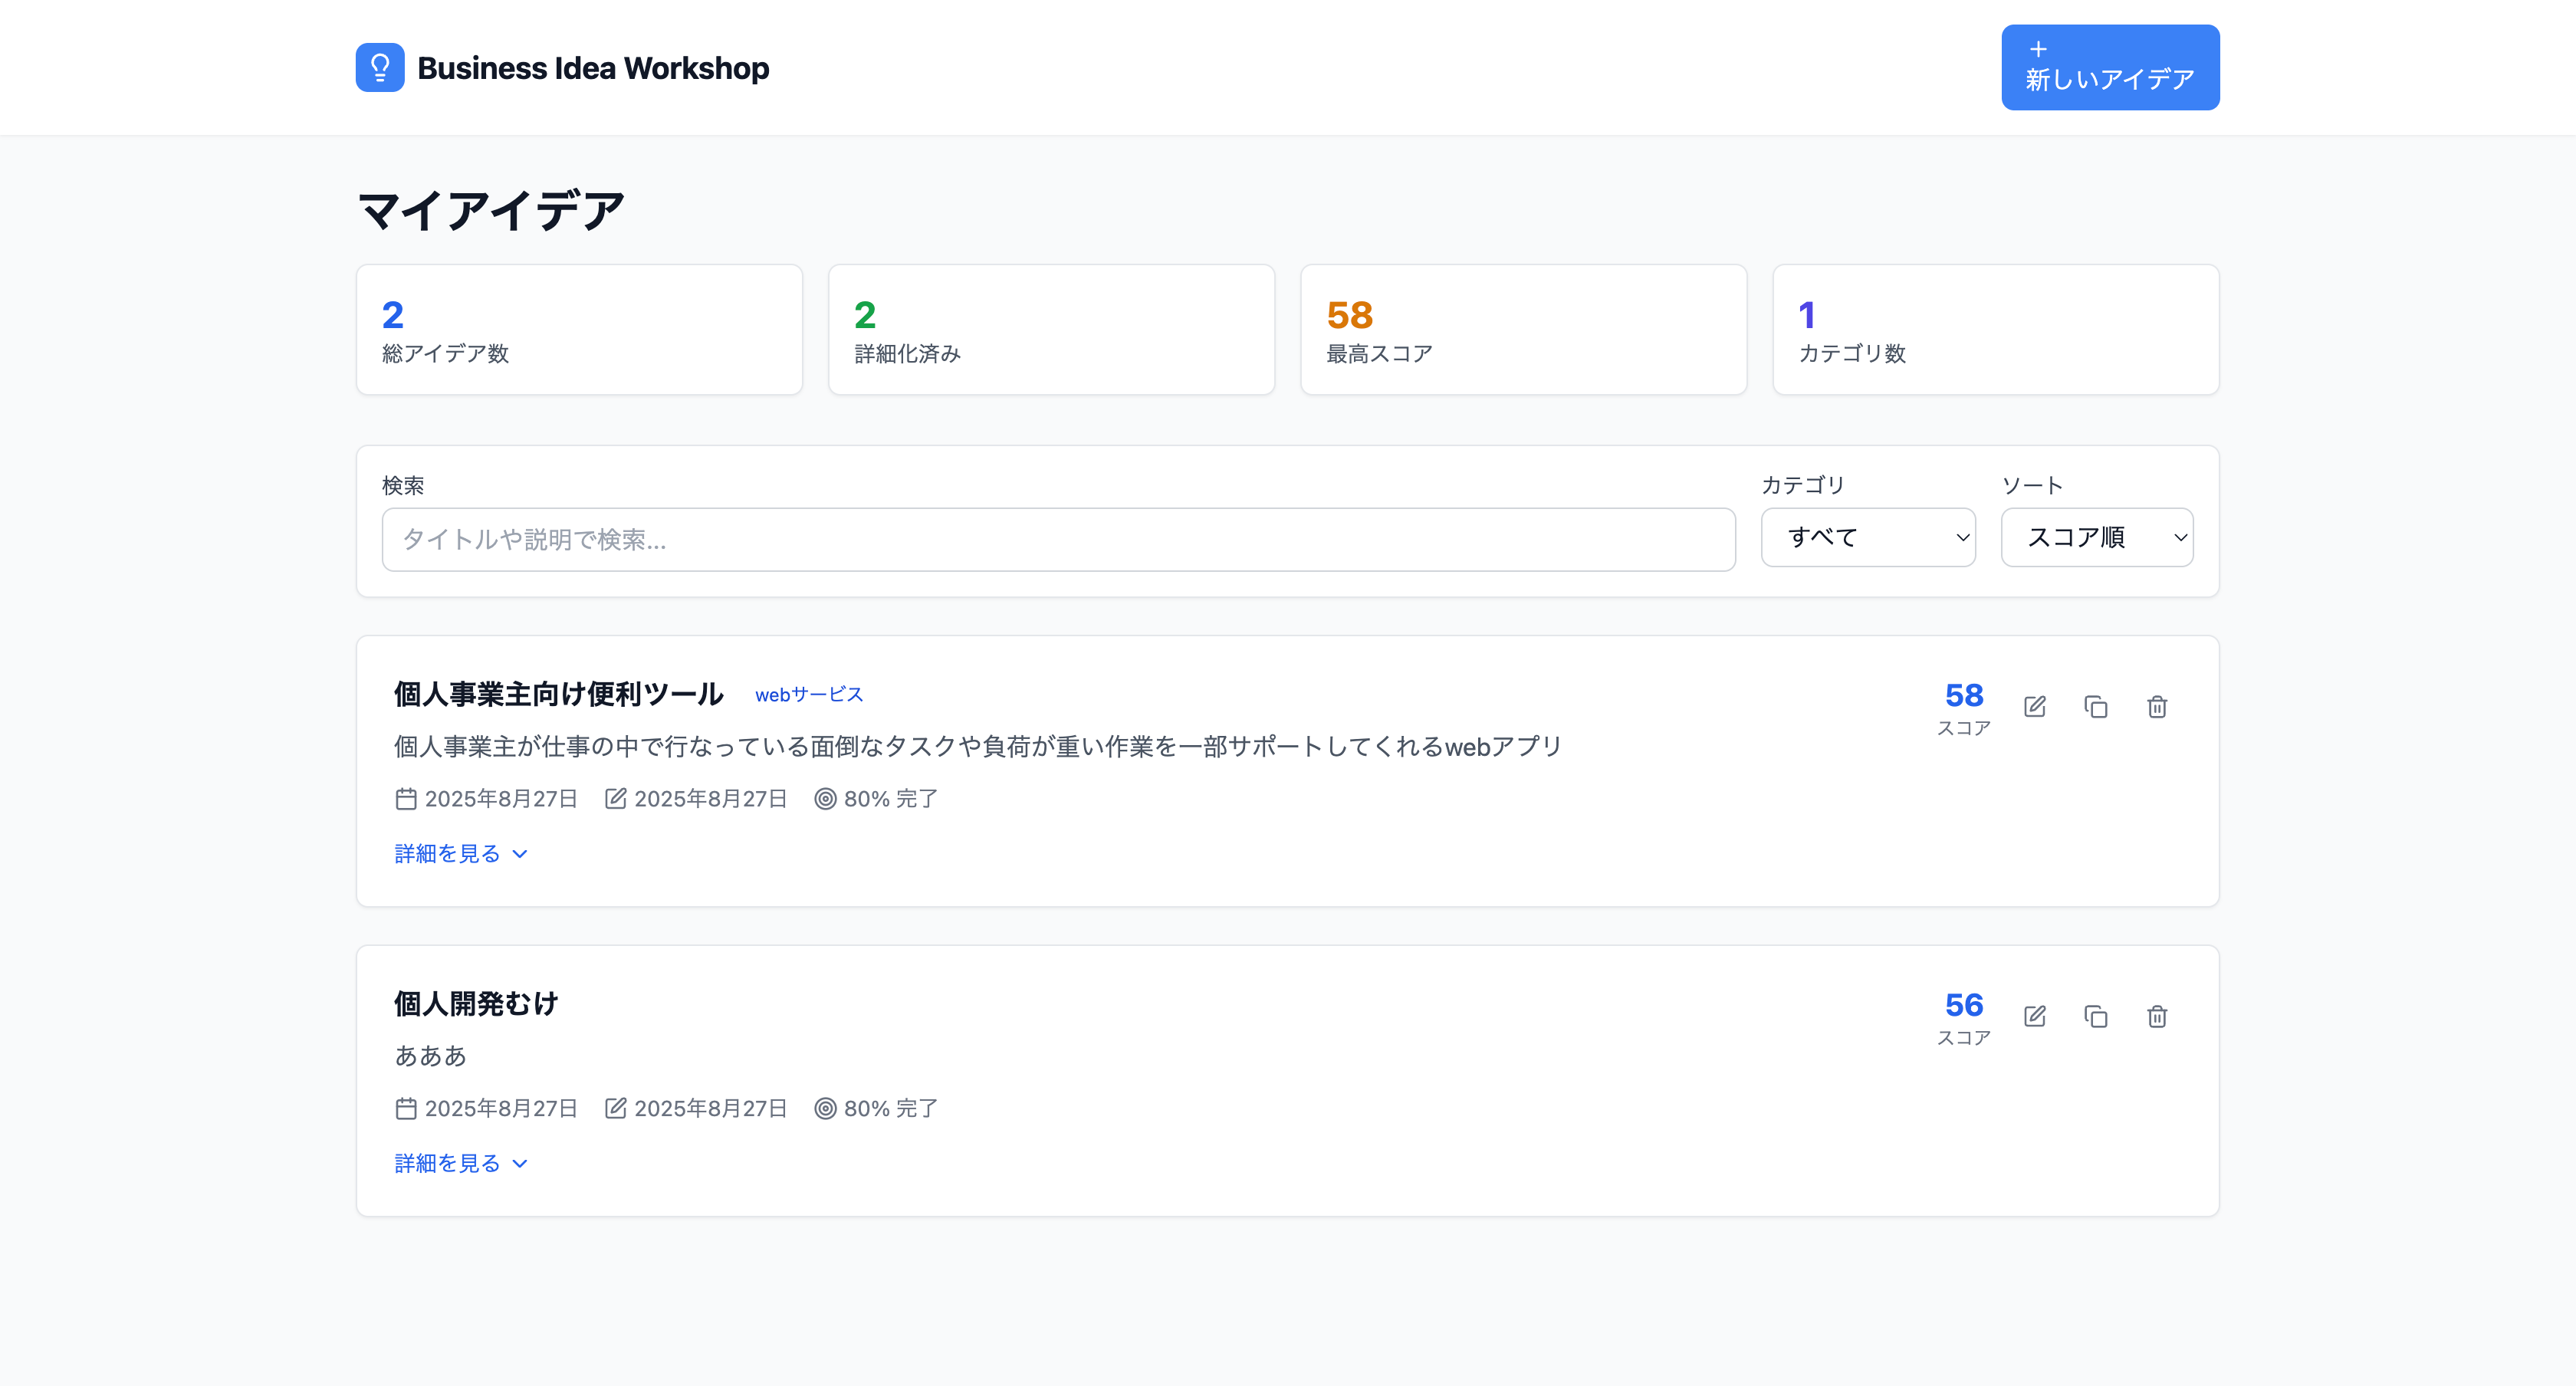Open the ソート dropdown showing スコア順
The height and width of the screenshot is (1386, 2576).
[2096, 537]
